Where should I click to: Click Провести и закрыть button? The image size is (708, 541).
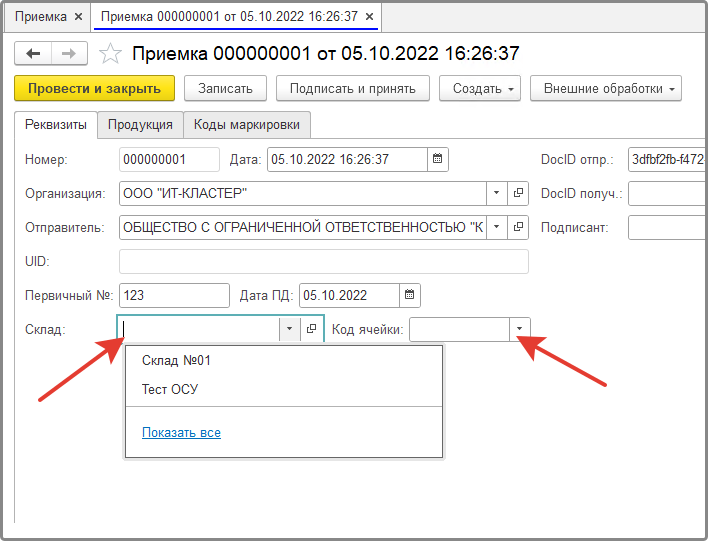tap(94, 89)
